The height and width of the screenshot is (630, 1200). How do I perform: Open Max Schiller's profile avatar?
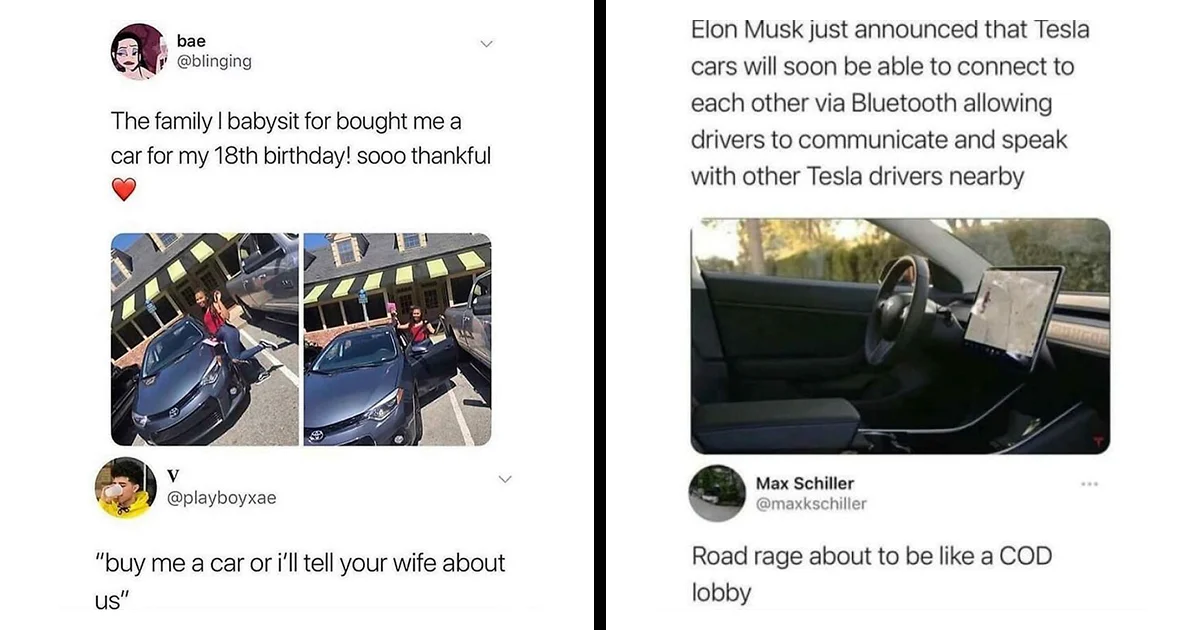(717, 492)
